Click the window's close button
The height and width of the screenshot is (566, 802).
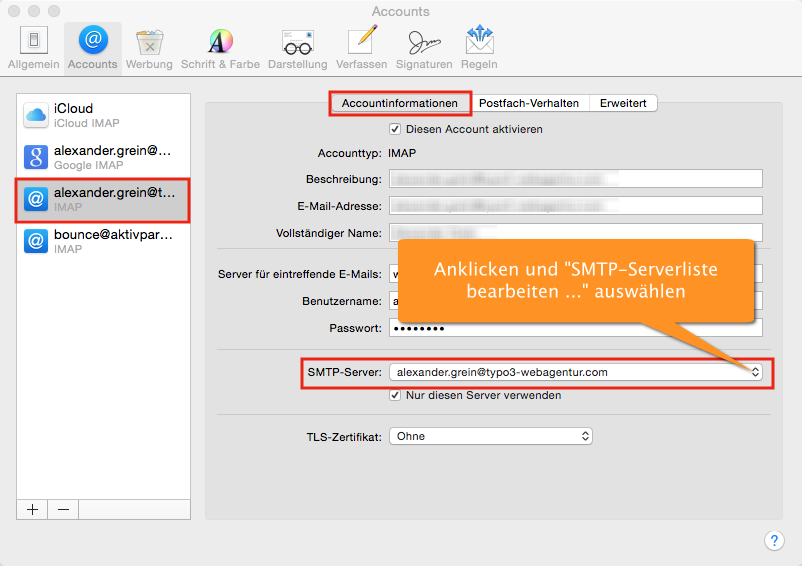click(x=14, y=11)
